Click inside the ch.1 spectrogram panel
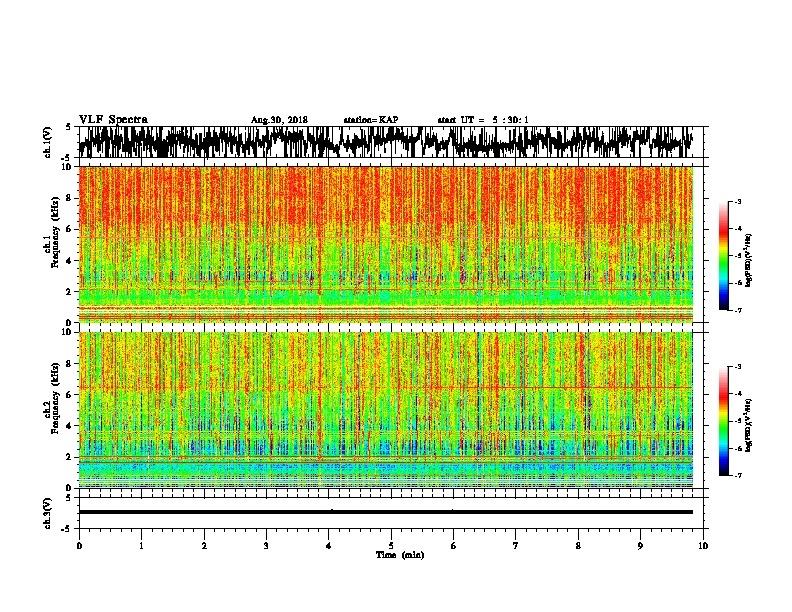This screenshot has width=792, height=612. [x=386, y=244]
